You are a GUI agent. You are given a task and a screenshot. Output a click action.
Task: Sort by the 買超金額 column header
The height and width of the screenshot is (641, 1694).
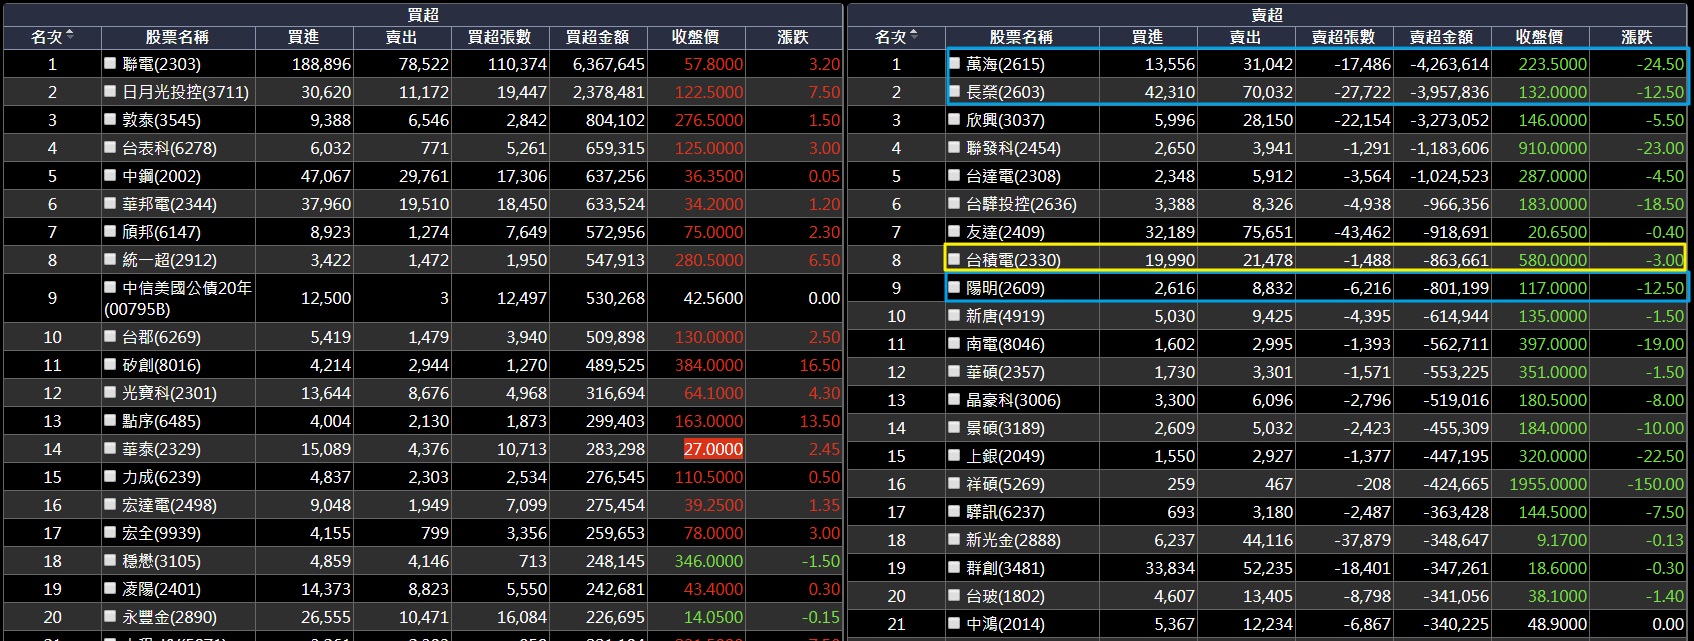598,37
